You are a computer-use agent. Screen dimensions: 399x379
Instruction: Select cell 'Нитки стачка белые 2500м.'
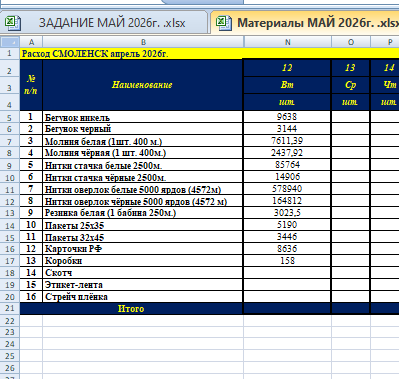[143, 165]
